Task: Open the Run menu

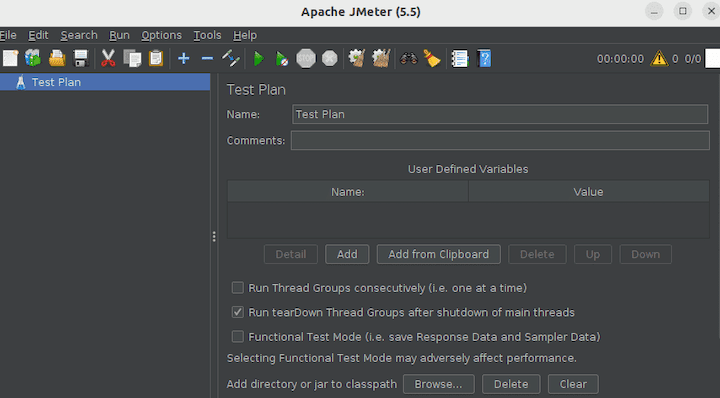Action: pyautogui.click(x=119, y=35)
